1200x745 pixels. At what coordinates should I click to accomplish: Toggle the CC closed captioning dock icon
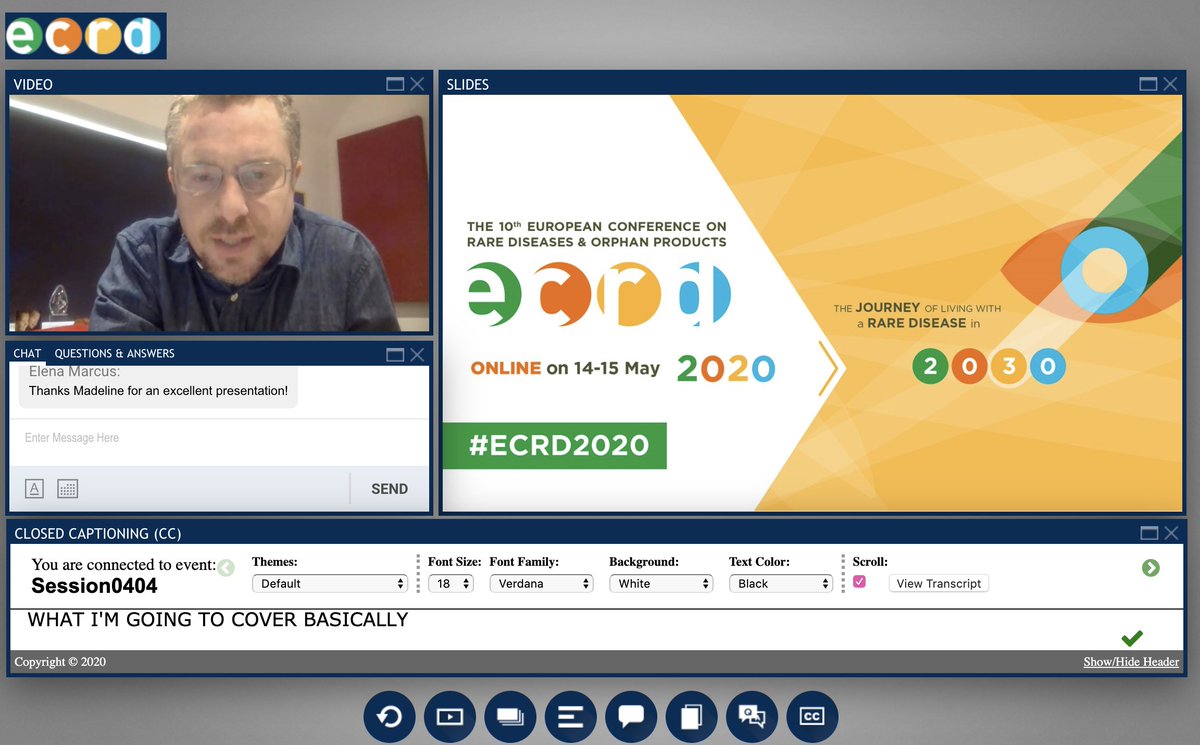812,716
